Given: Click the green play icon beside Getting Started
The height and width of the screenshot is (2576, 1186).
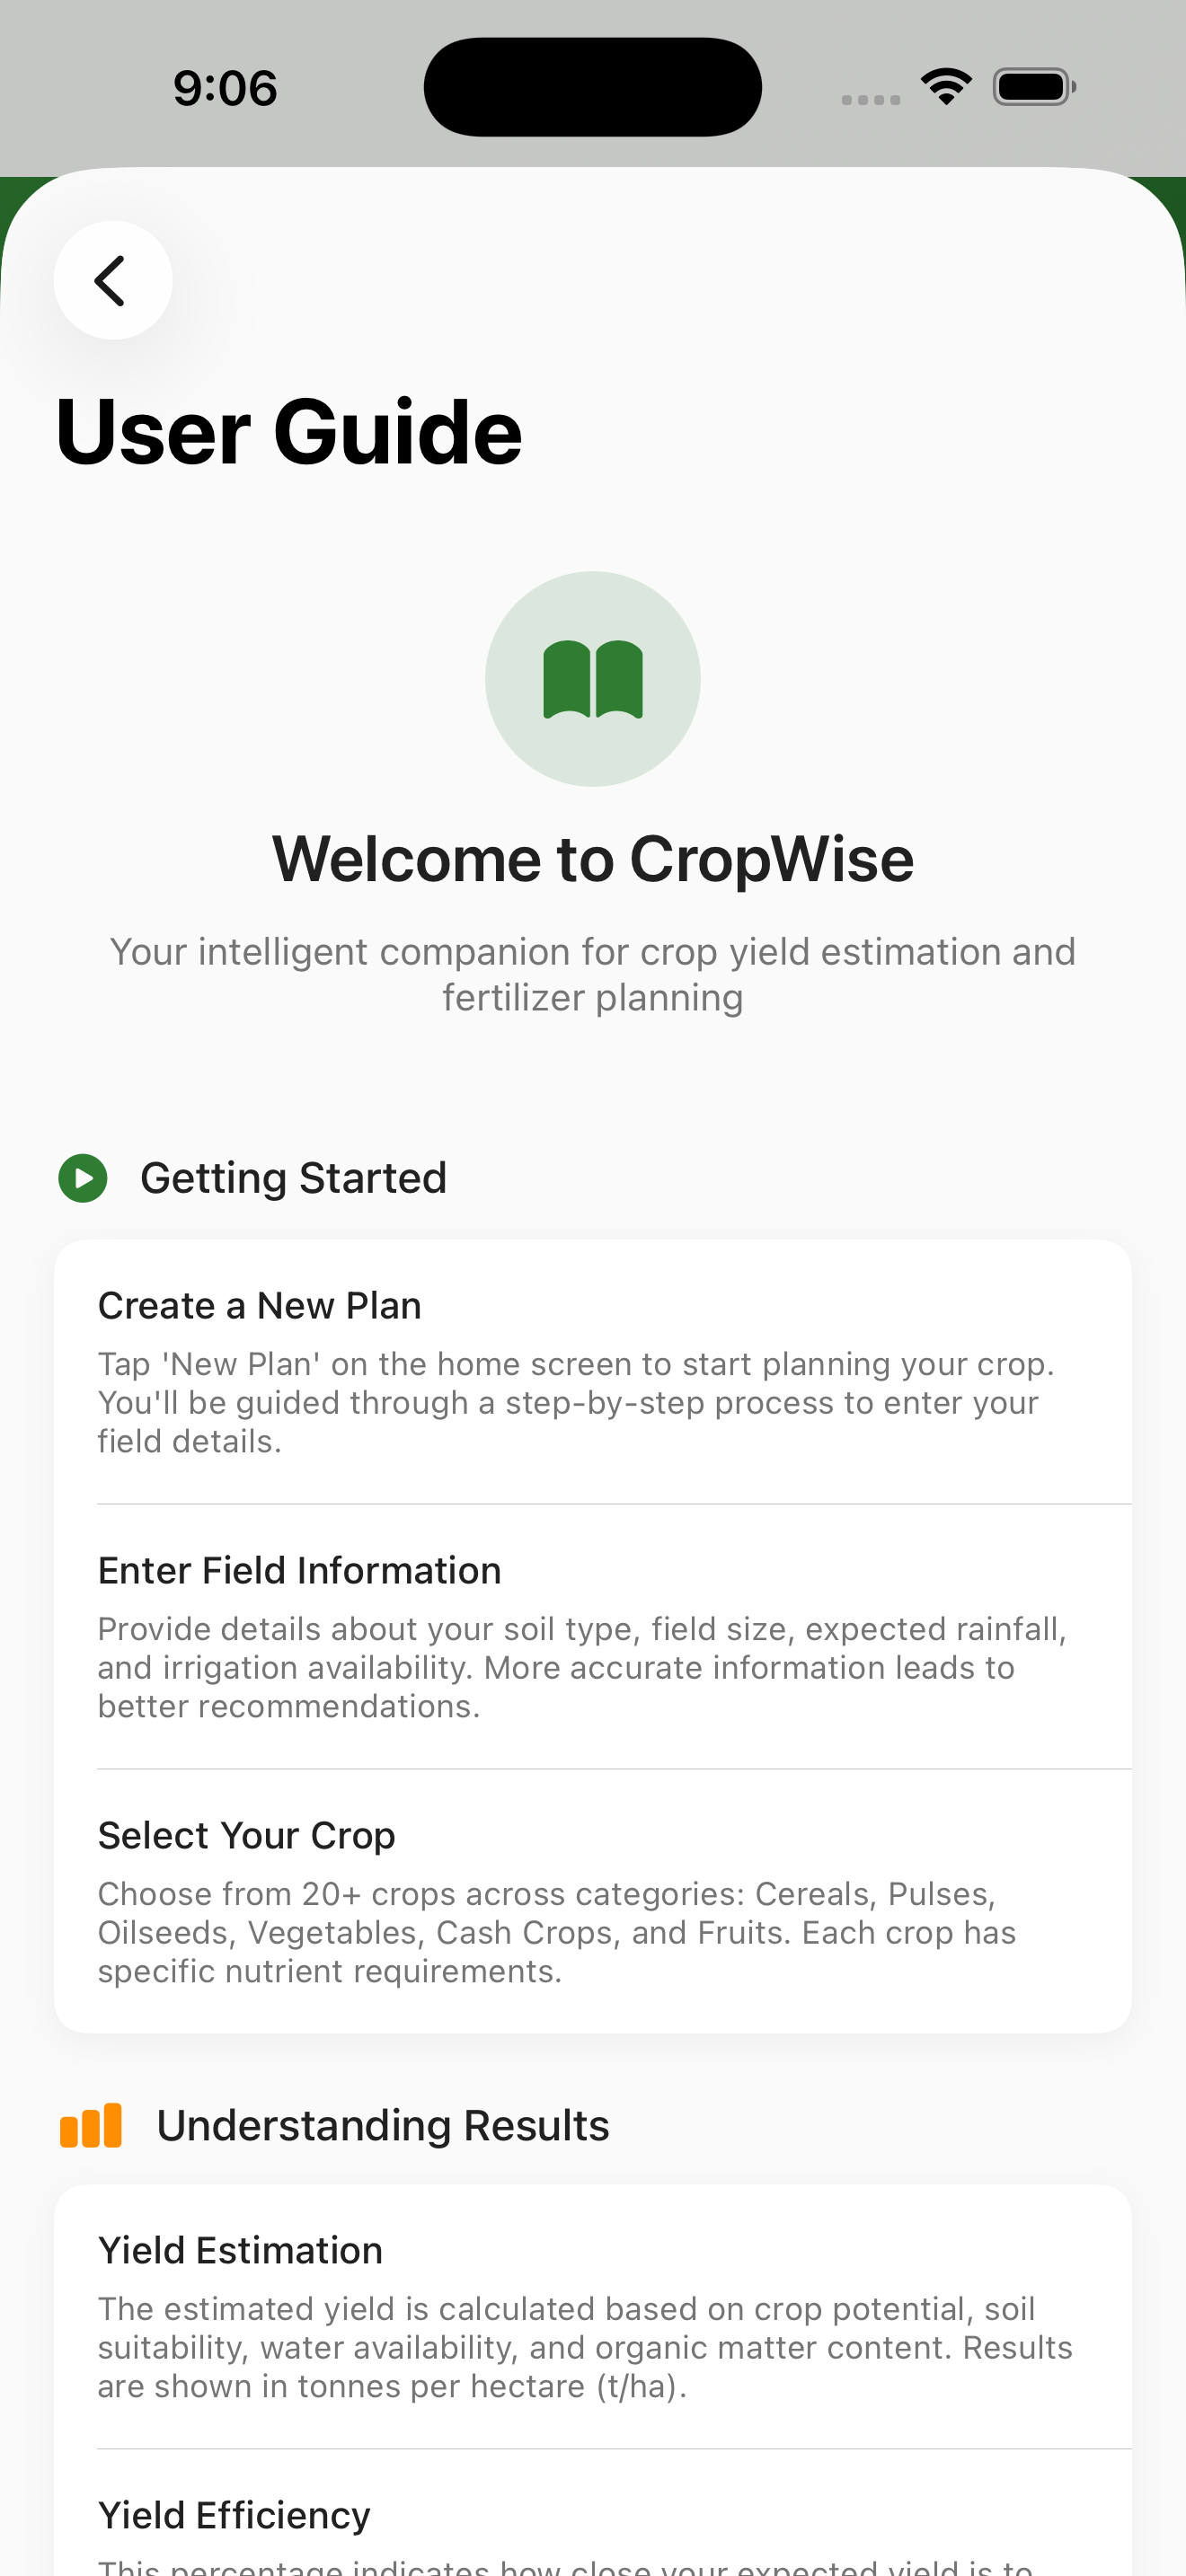Looking at the screenshot, I should pos(83,1178).
